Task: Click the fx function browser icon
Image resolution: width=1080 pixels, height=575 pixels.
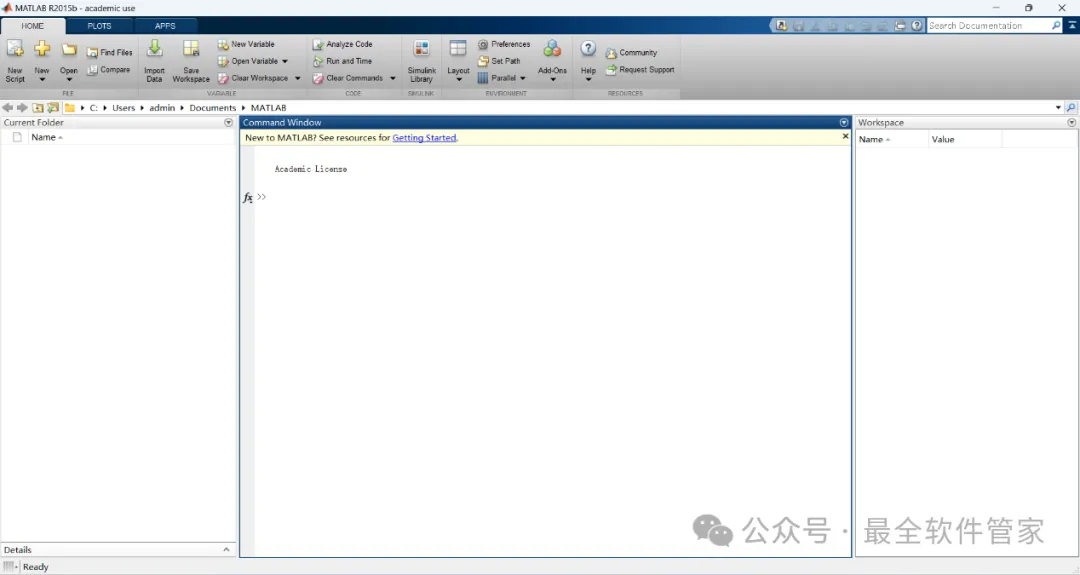Action: tap(248, 198)
